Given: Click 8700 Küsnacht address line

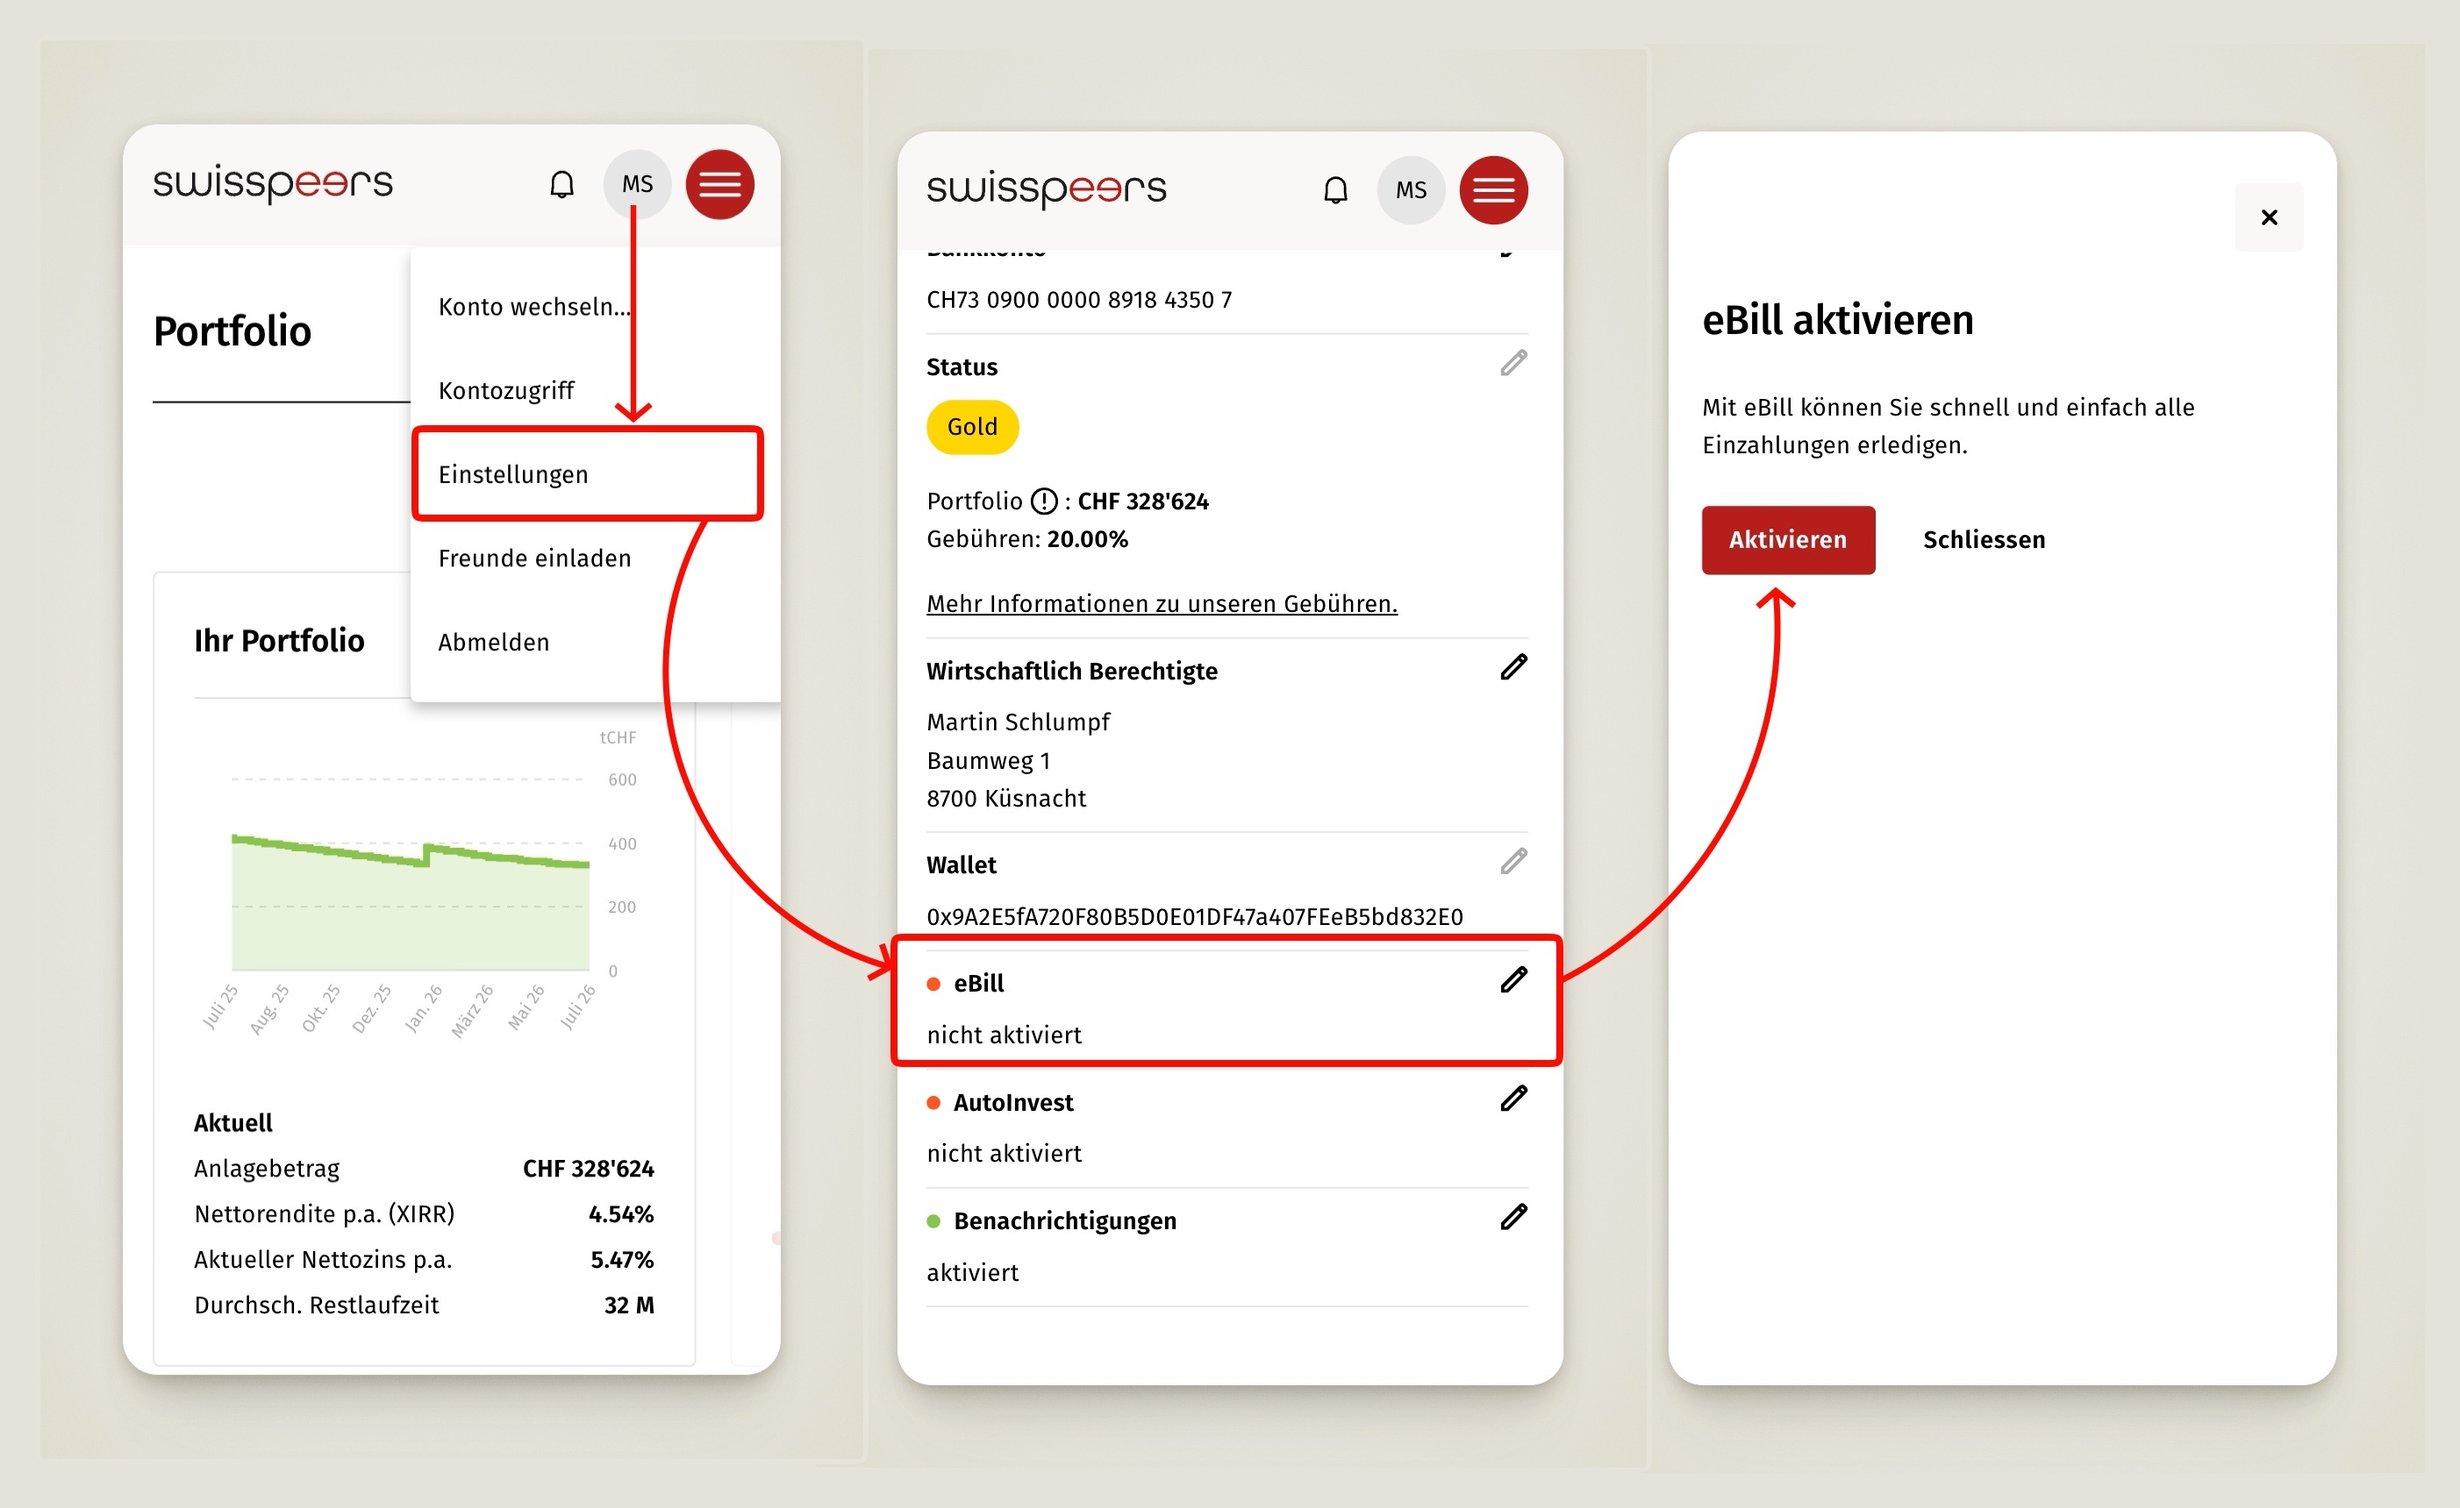Looking at the screenshot, I should pyautogui.click(x=1006, y=799).
